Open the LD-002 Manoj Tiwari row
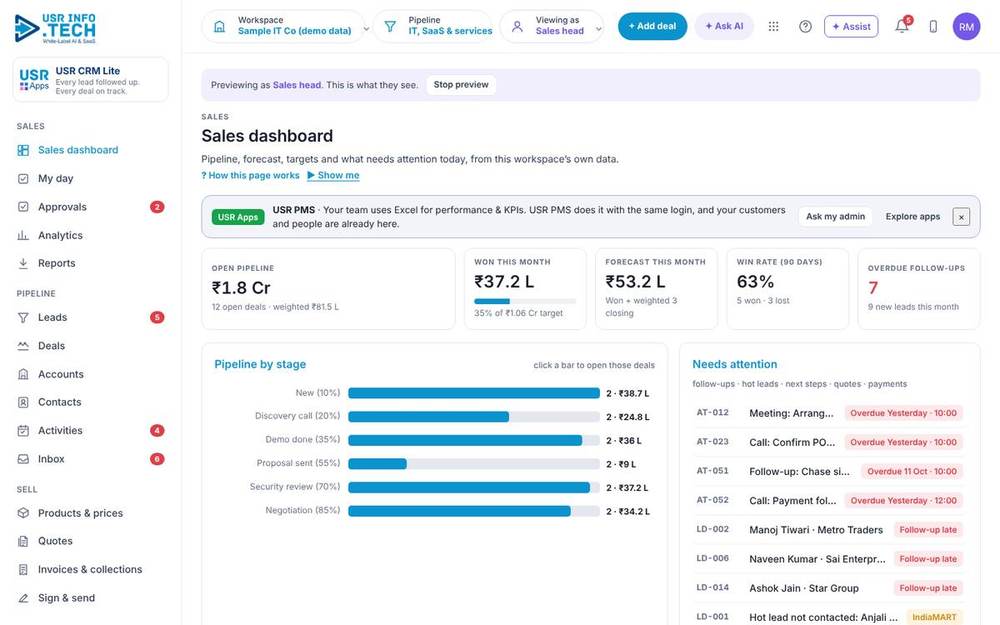The height and width of the screenshot is (625, 1000). (x=828, y=530)
